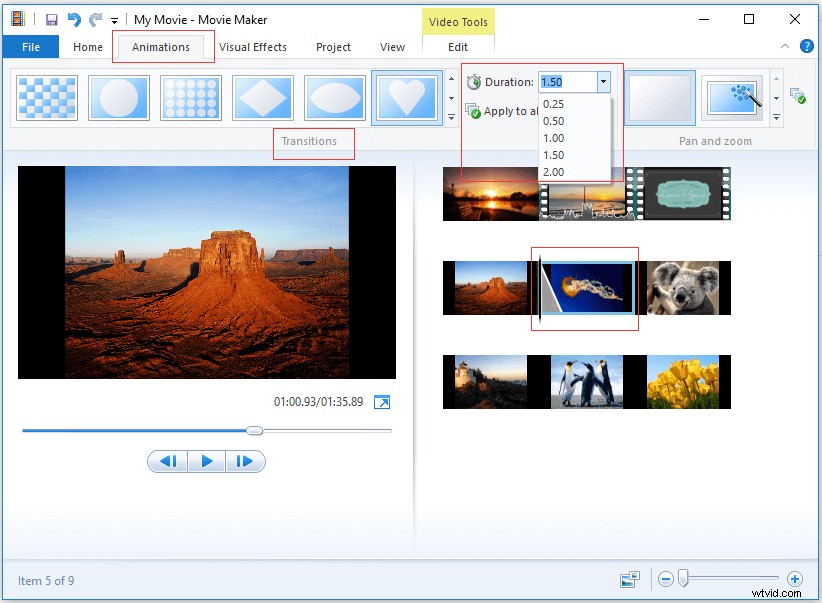Choose the diamond transition

tap(262, 97)
